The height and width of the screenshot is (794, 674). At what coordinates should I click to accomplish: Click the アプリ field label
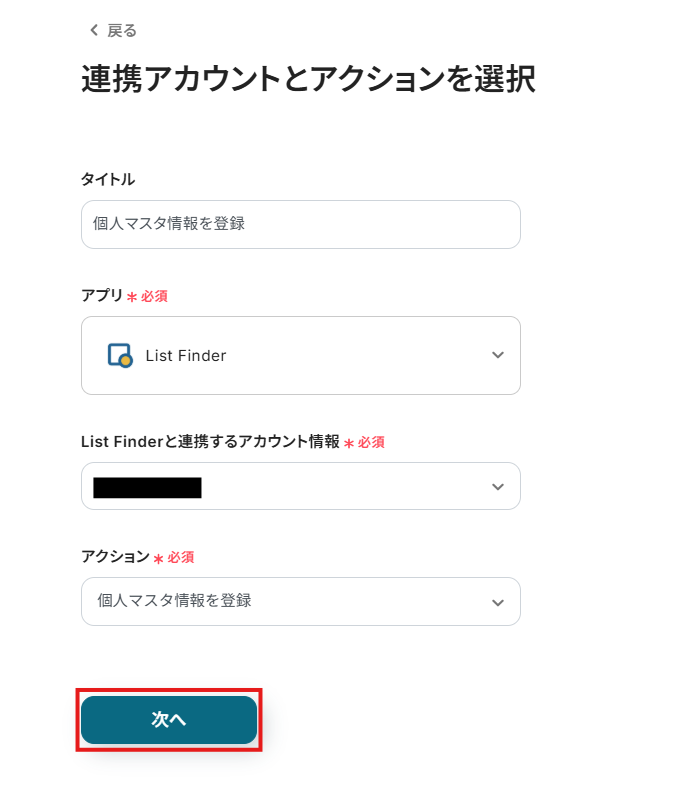pyautogui.click(x=101, y=296)
